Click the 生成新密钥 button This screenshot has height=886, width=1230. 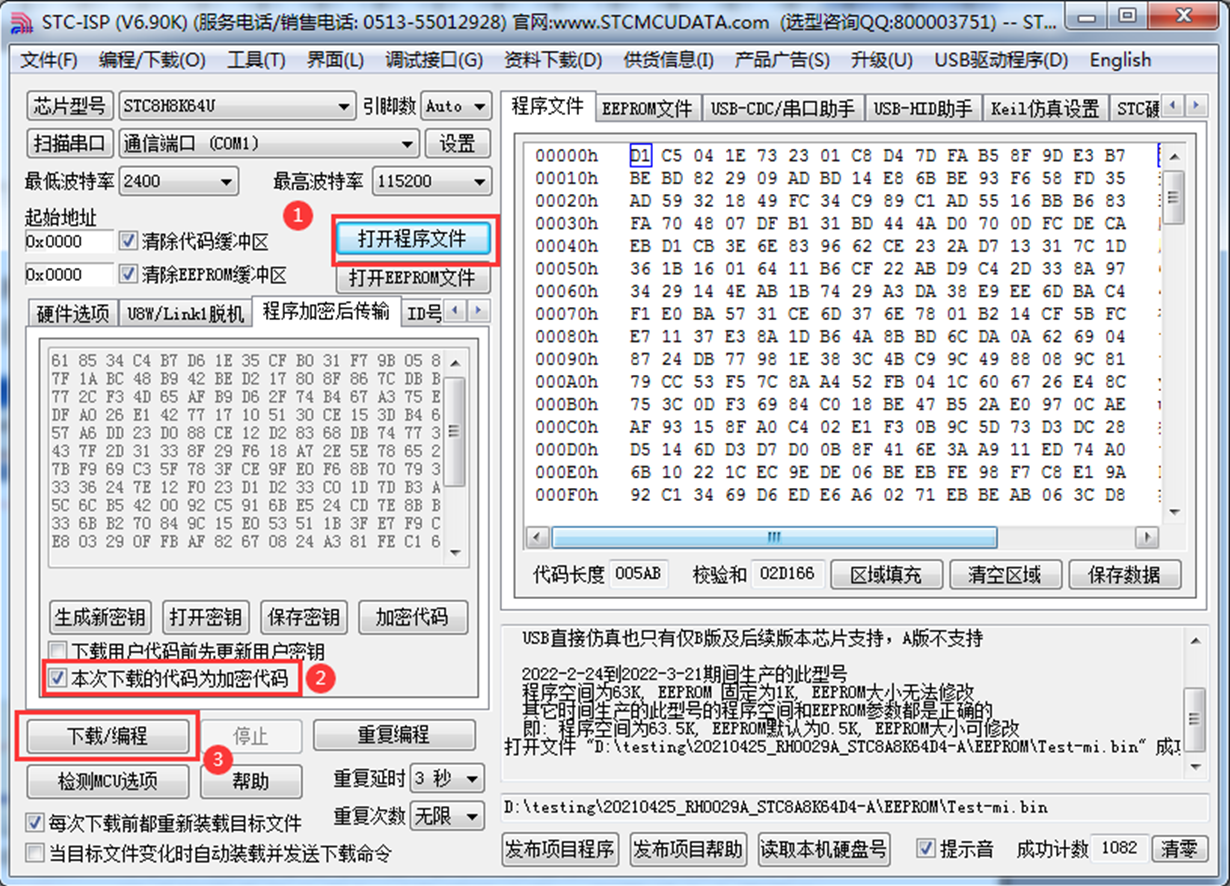pos(100,617)
